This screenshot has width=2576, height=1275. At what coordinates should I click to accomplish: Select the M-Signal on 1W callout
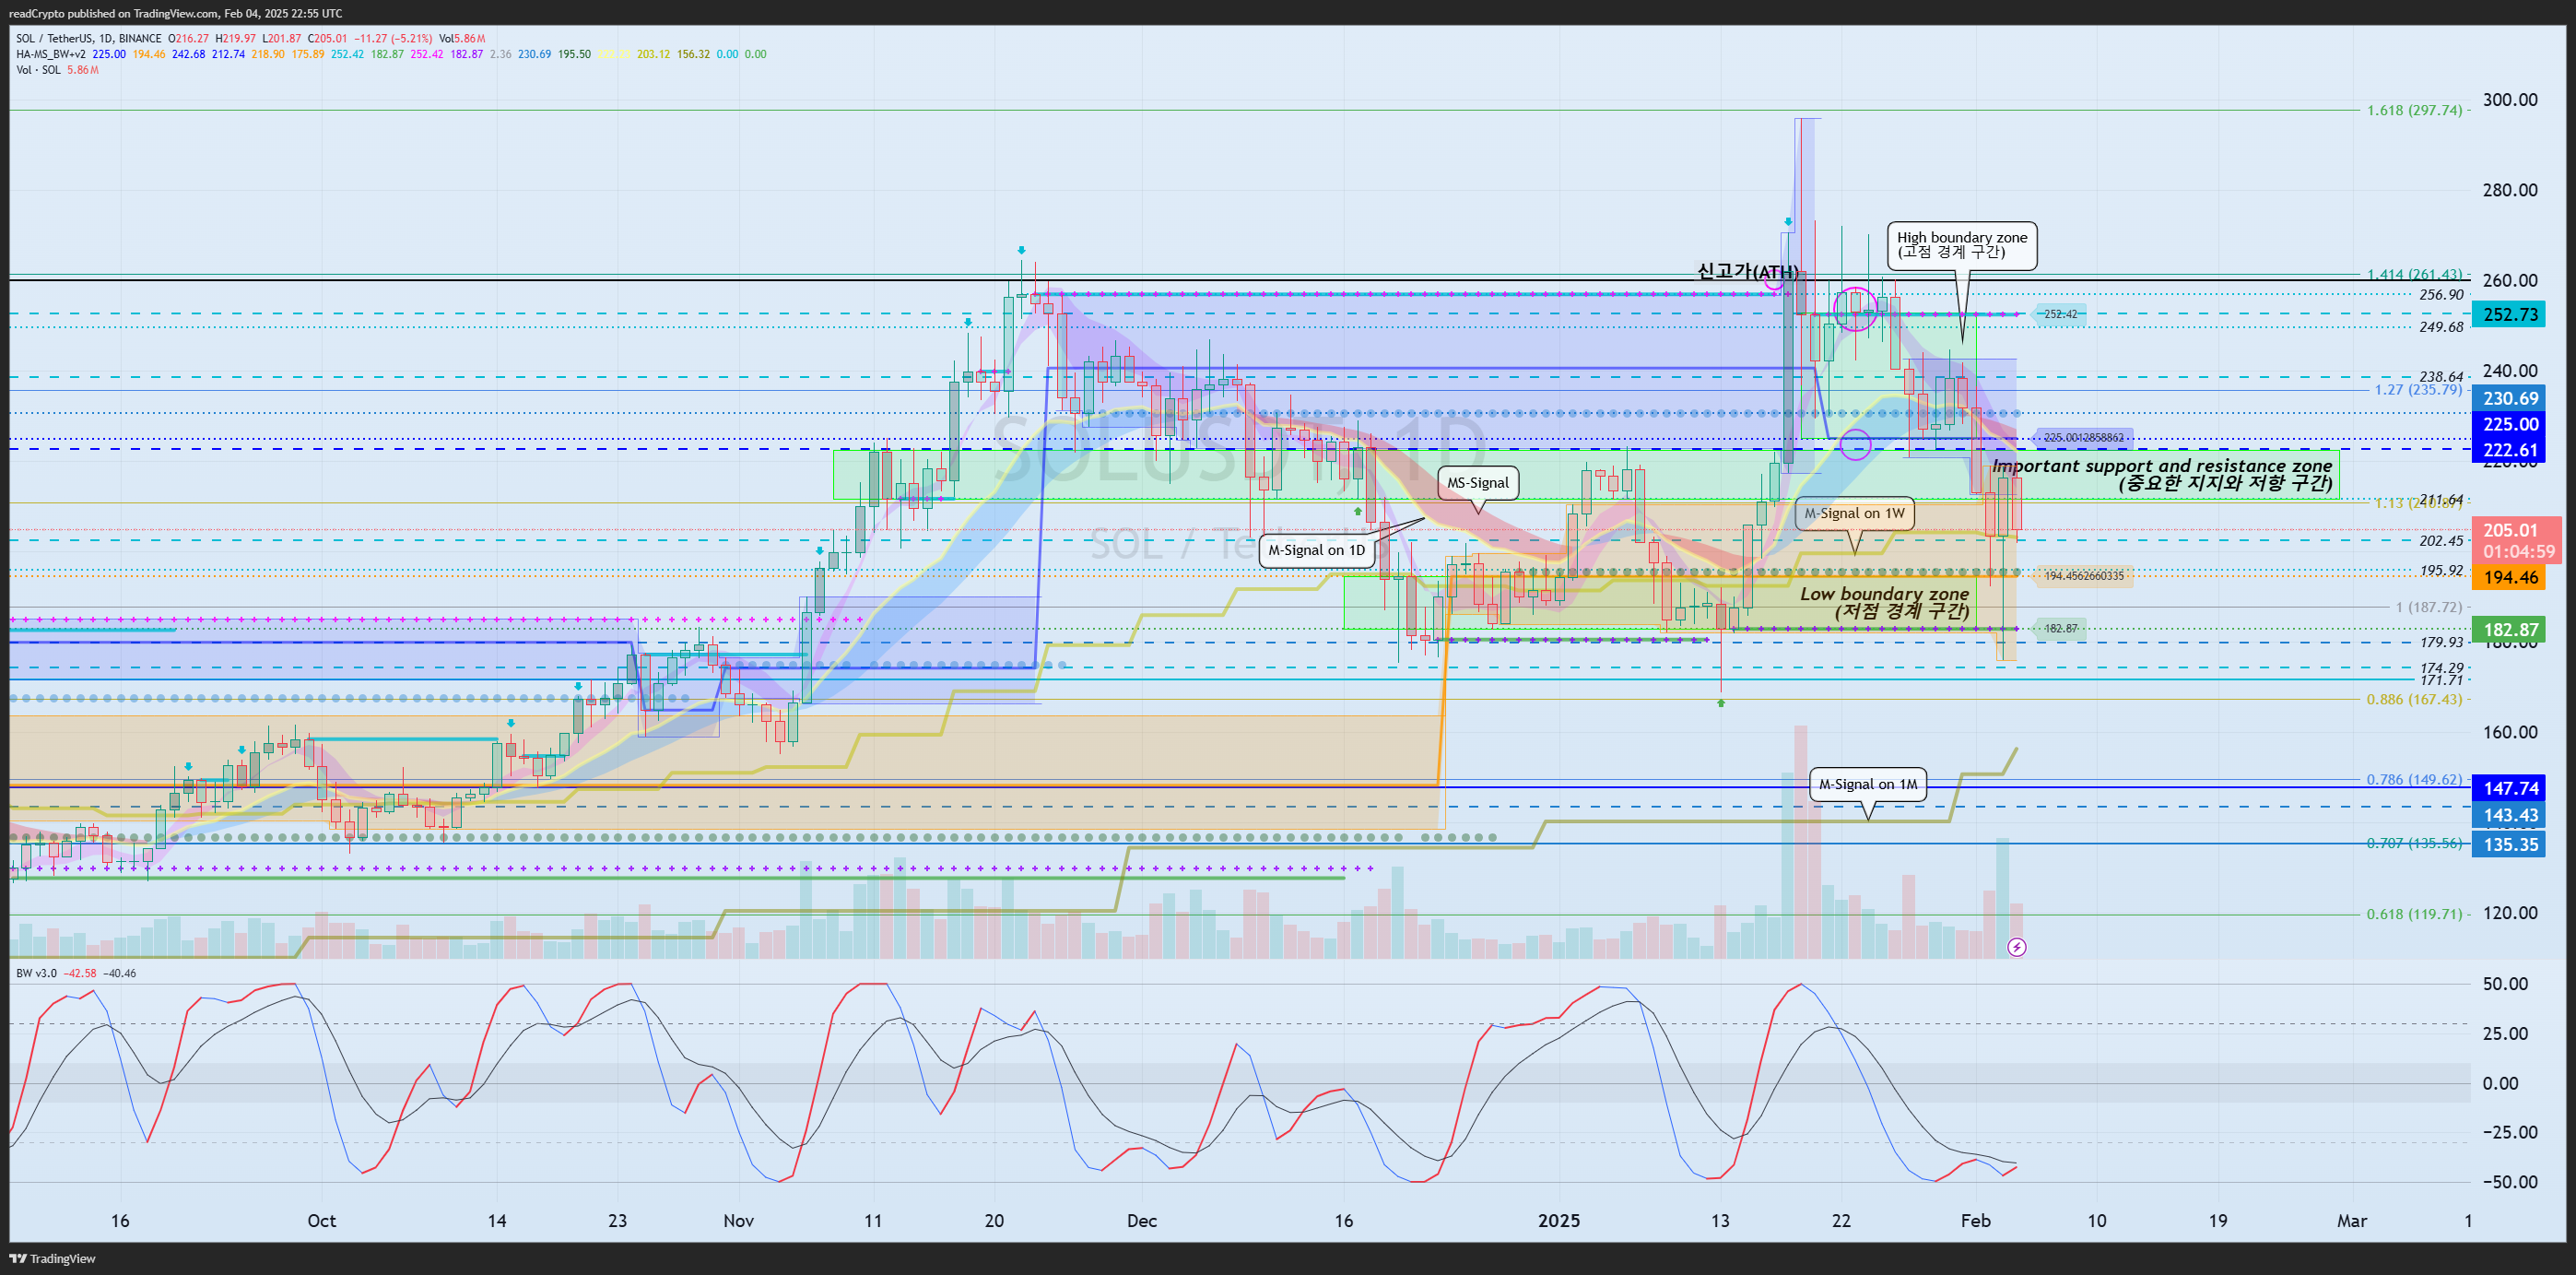1854,513
